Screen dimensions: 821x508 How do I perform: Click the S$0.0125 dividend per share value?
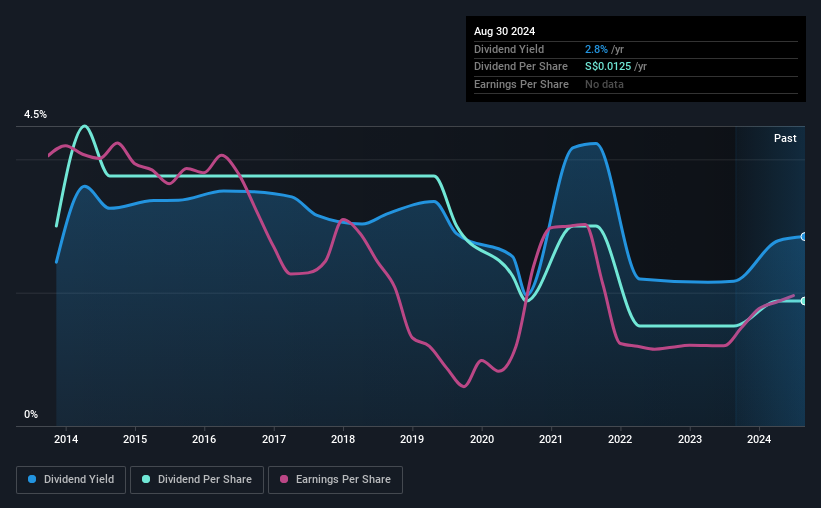pos(608,67)
